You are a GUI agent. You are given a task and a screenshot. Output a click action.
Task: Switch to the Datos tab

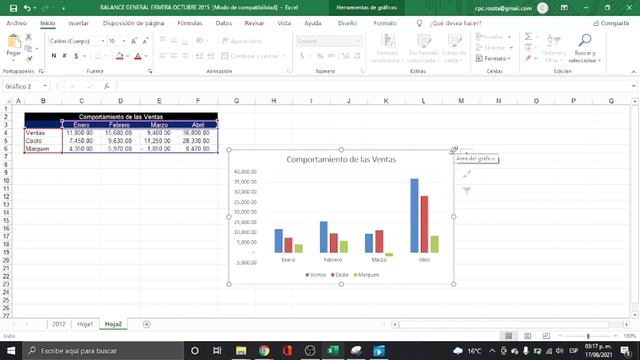[x=224, y=23]
